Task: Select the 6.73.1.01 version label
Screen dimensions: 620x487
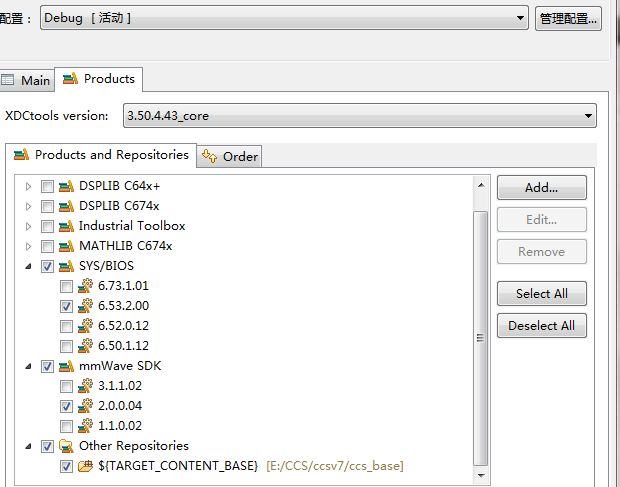Action: tap(123, 286)
